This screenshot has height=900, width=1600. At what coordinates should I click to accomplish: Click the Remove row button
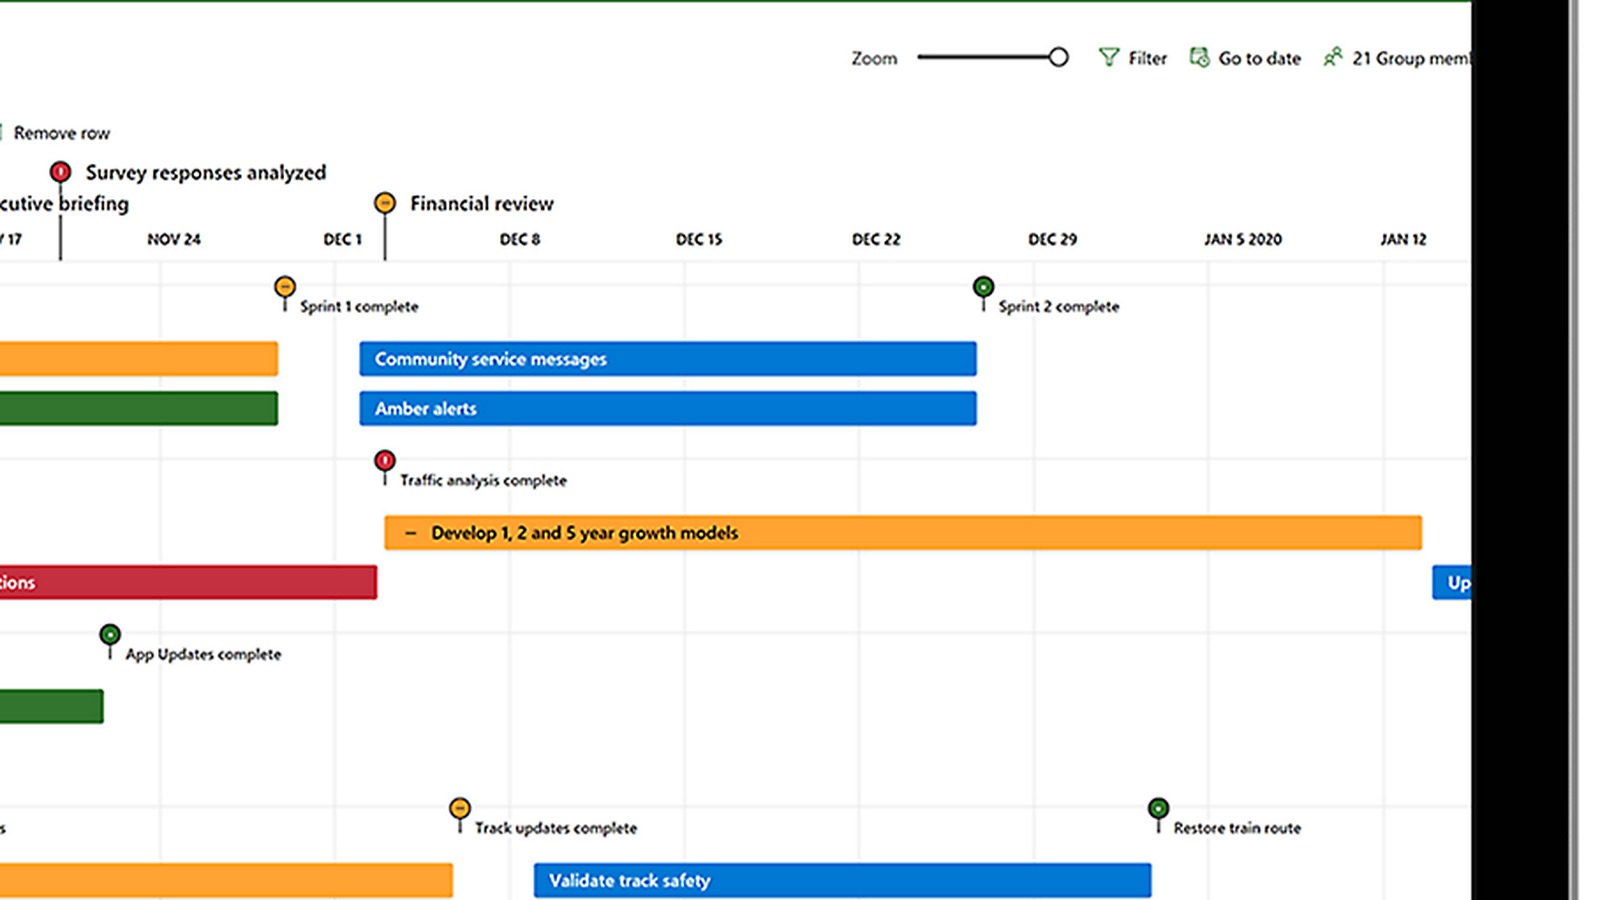tap(61, 133)
